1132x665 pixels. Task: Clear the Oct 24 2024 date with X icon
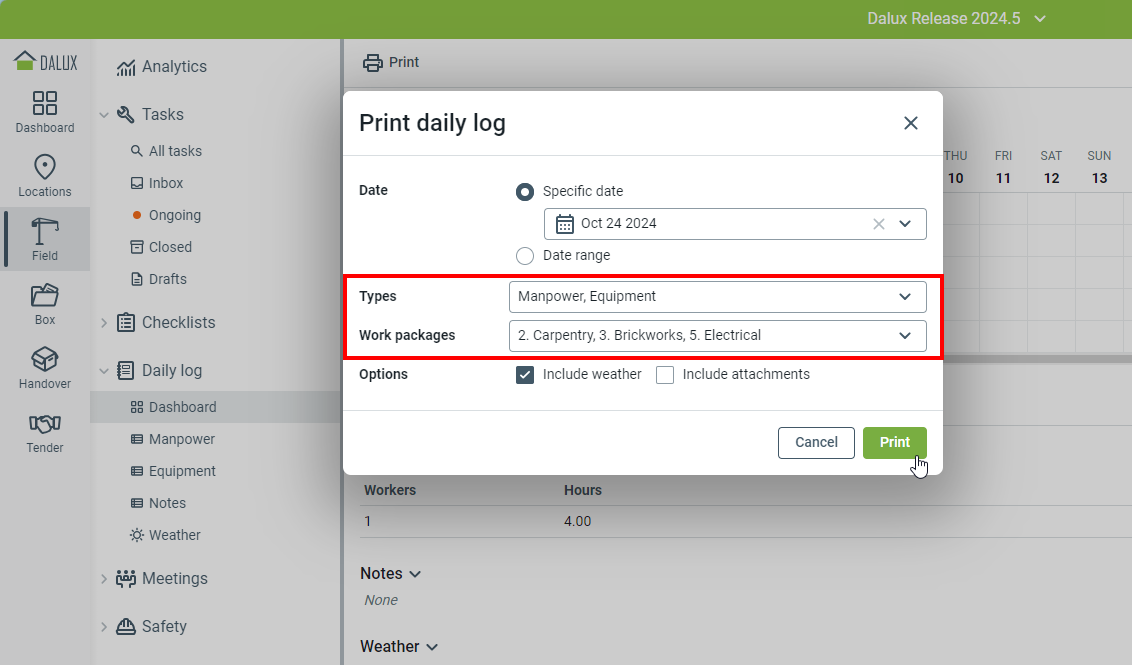(x=879, y=224)
